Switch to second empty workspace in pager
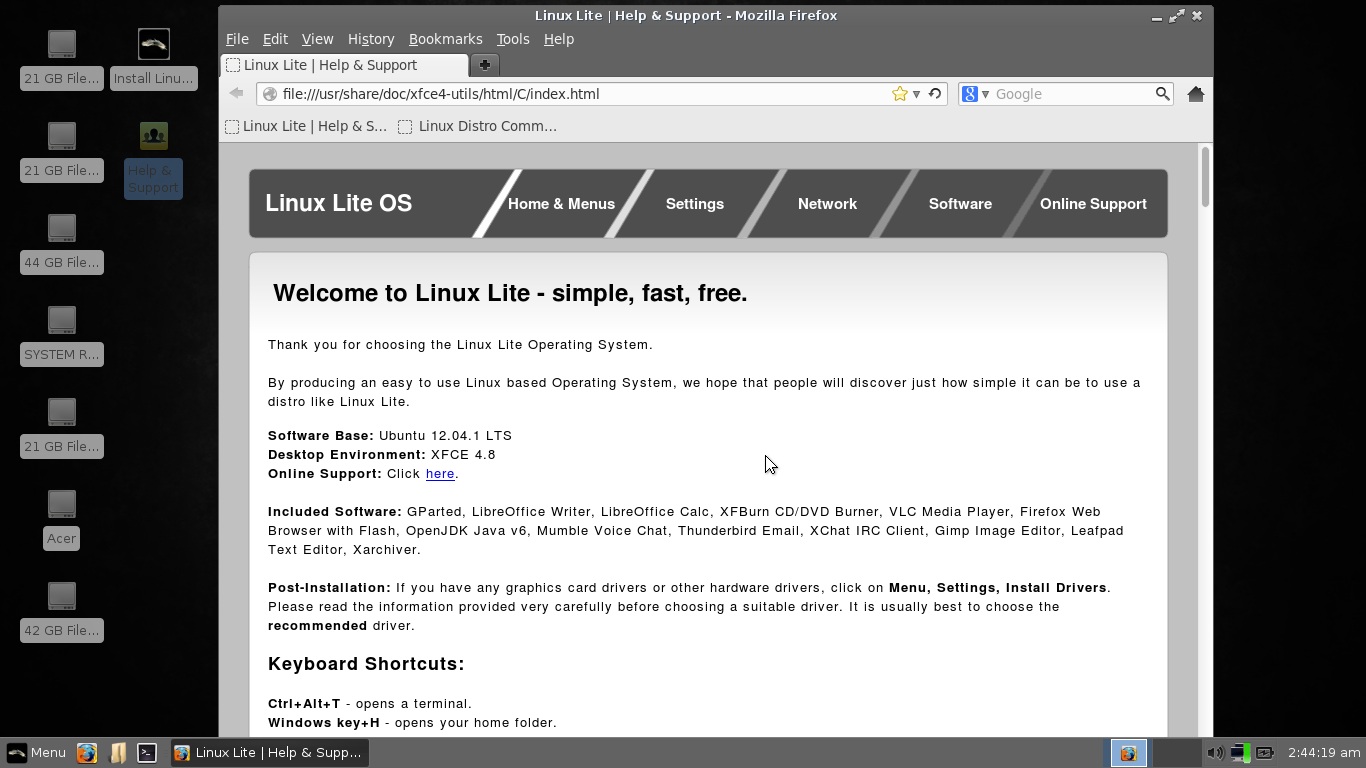This screenshot has width=1366, height=768. pos(1177,753)
